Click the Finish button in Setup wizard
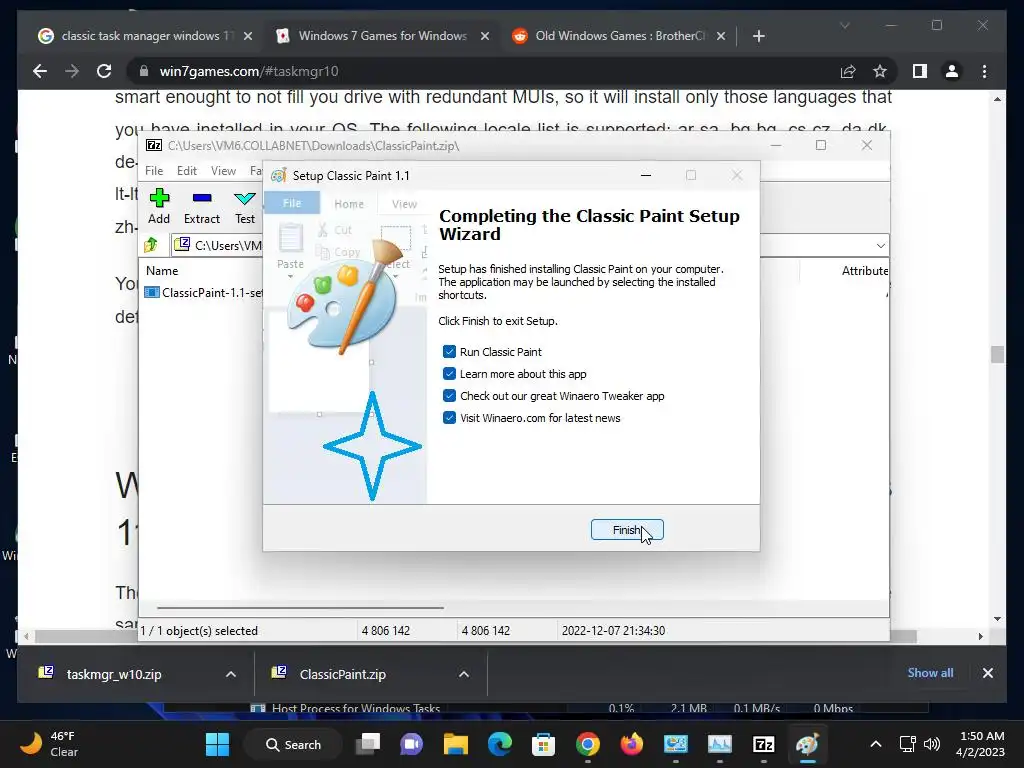 click(627, 530)
